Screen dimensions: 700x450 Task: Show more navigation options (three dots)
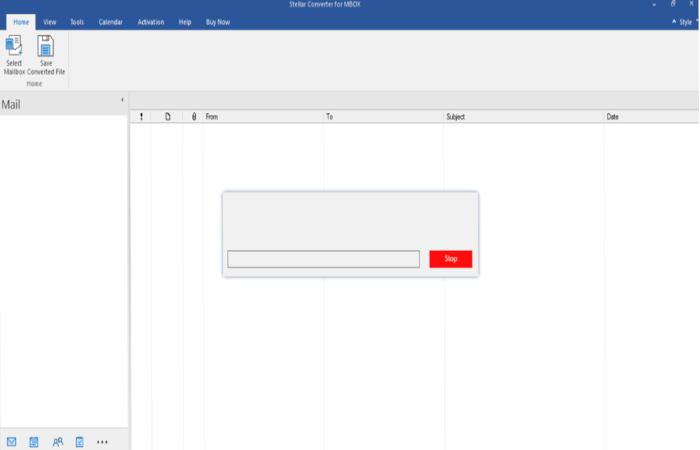tap(102, 442)
